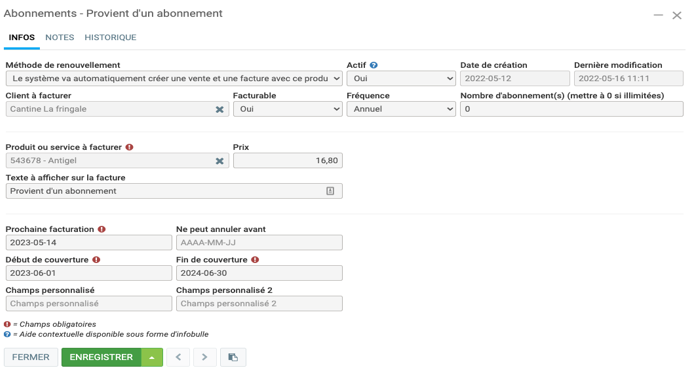Click the Ne peut annuler avant field
692x373 pixels.
tap(259, 243)
